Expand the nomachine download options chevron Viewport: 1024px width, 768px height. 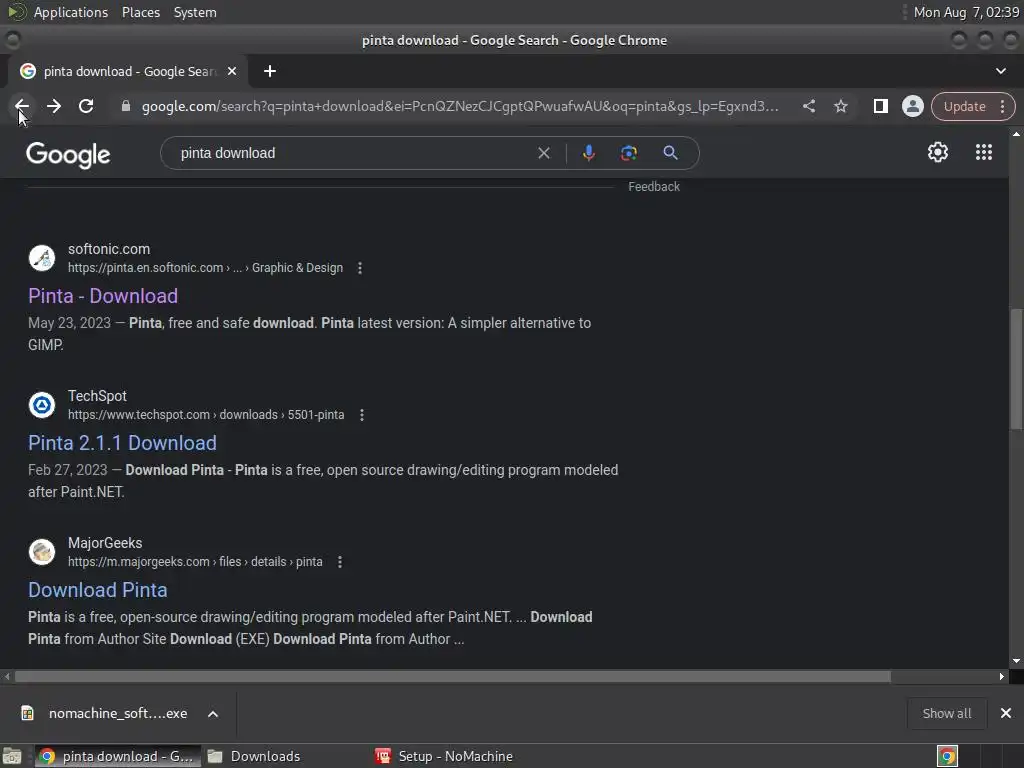click(x=213, y=714)
